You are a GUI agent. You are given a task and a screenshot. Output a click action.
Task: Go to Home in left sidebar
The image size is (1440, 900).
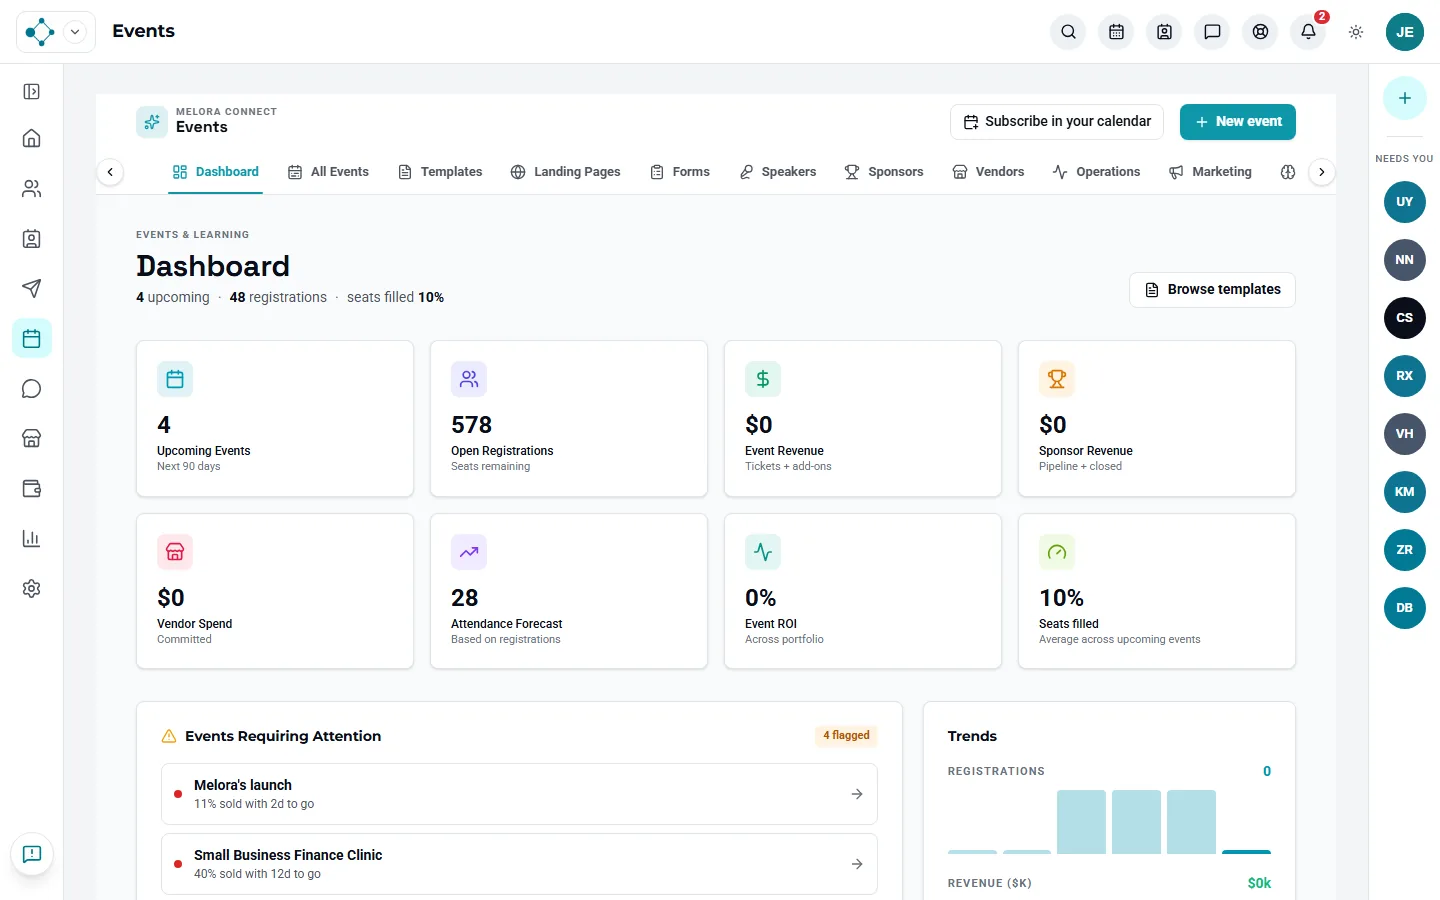coord(32,138)
